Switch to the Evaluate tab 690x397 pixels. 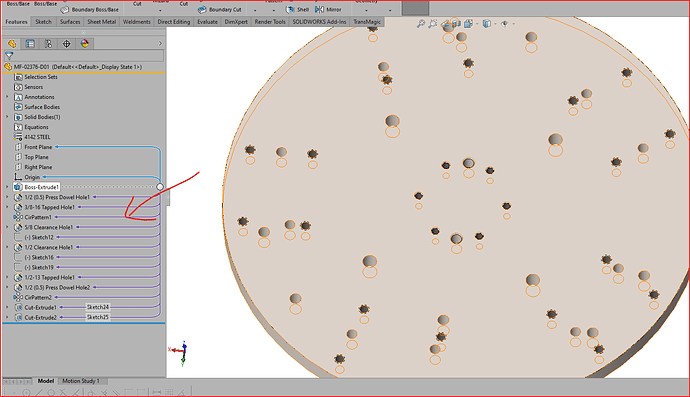207,22
